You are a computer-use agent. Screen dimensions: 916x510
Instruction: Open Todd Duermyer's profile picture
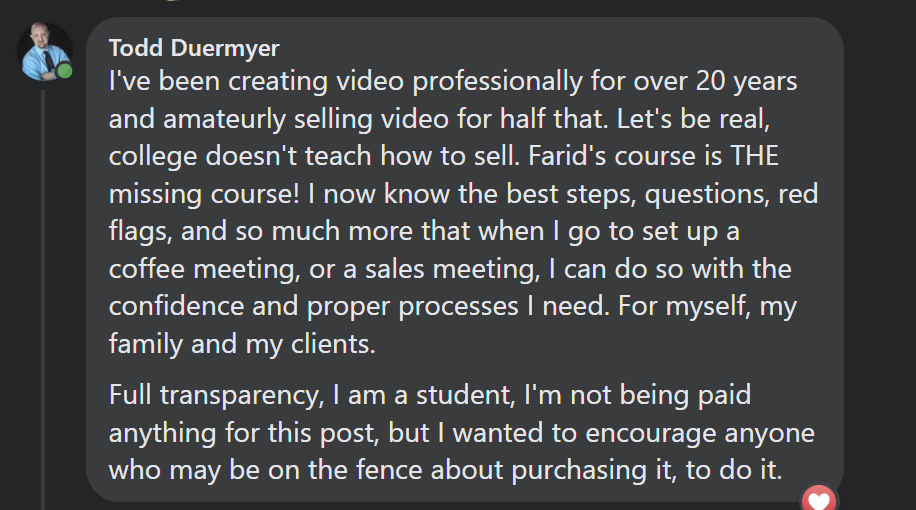coord(45,51)
